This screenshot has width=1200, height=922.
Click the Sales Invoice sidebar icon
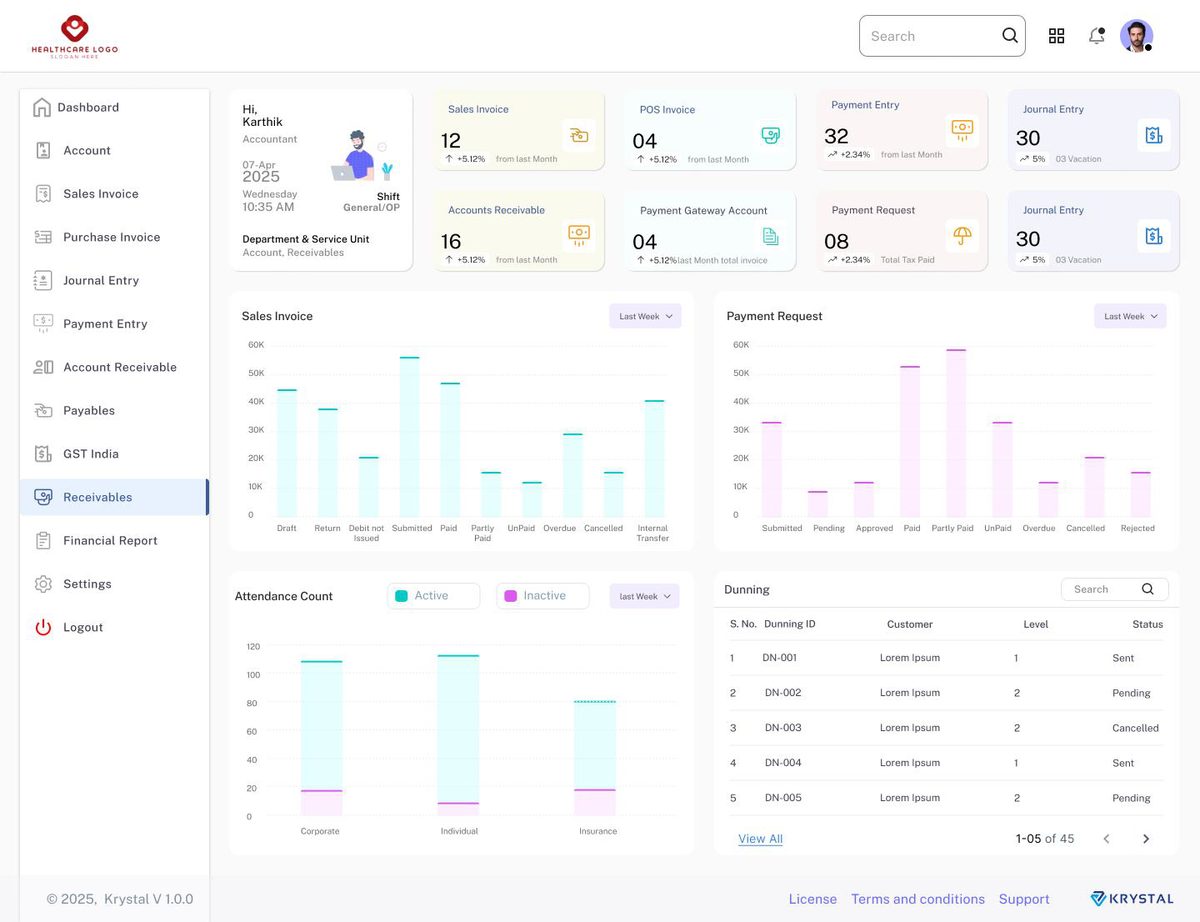point(43,194)
